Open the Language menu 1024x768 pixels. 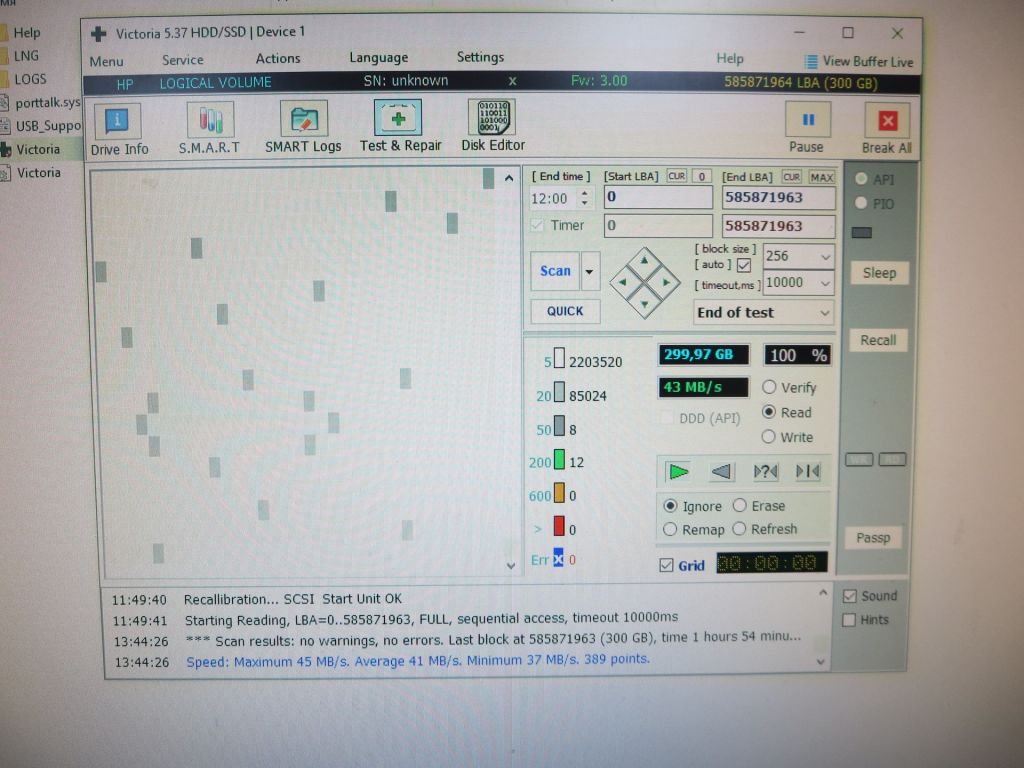(379, 57)
